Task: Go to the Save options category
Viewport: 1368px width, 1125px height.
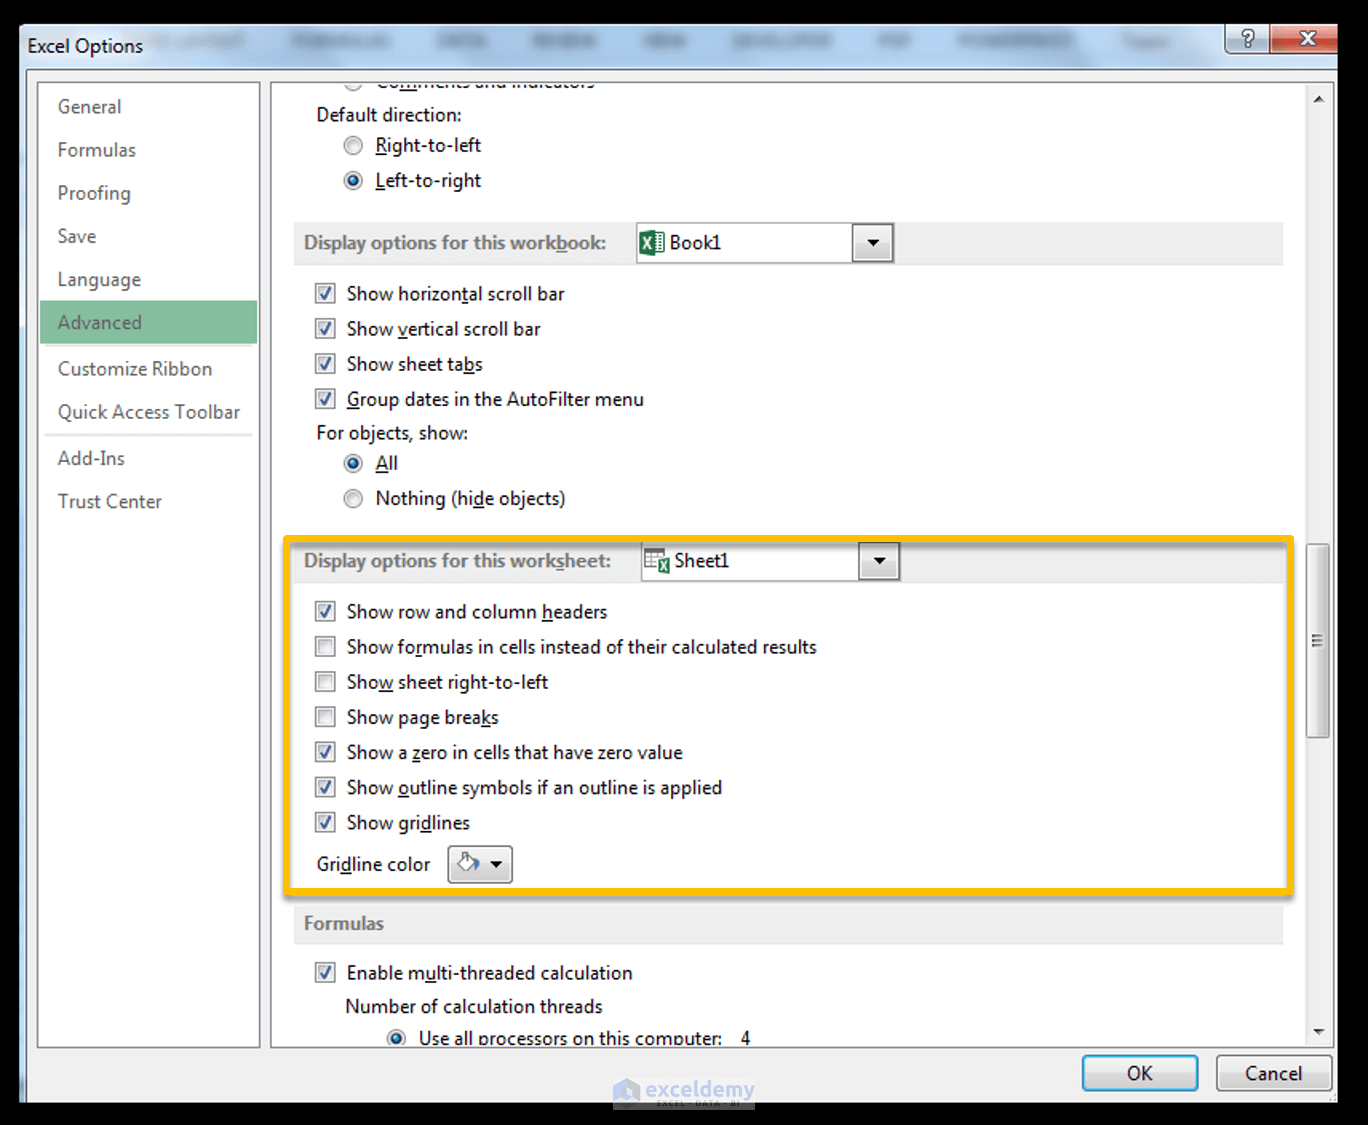Action: (x=148, y=236)
